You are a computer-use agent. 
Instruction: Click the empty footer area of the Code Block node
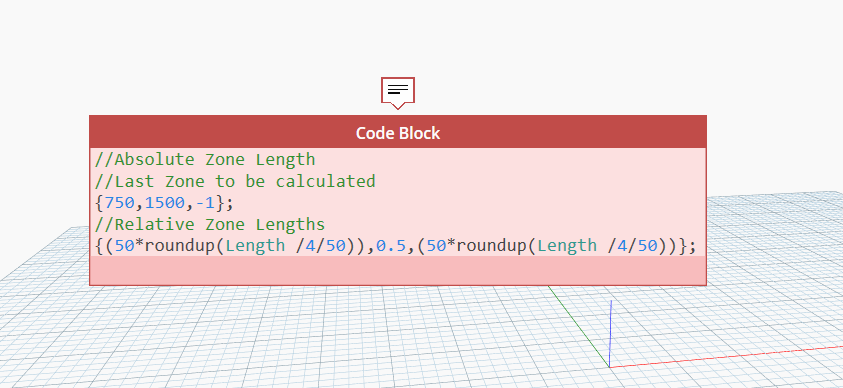coord(398,270)
